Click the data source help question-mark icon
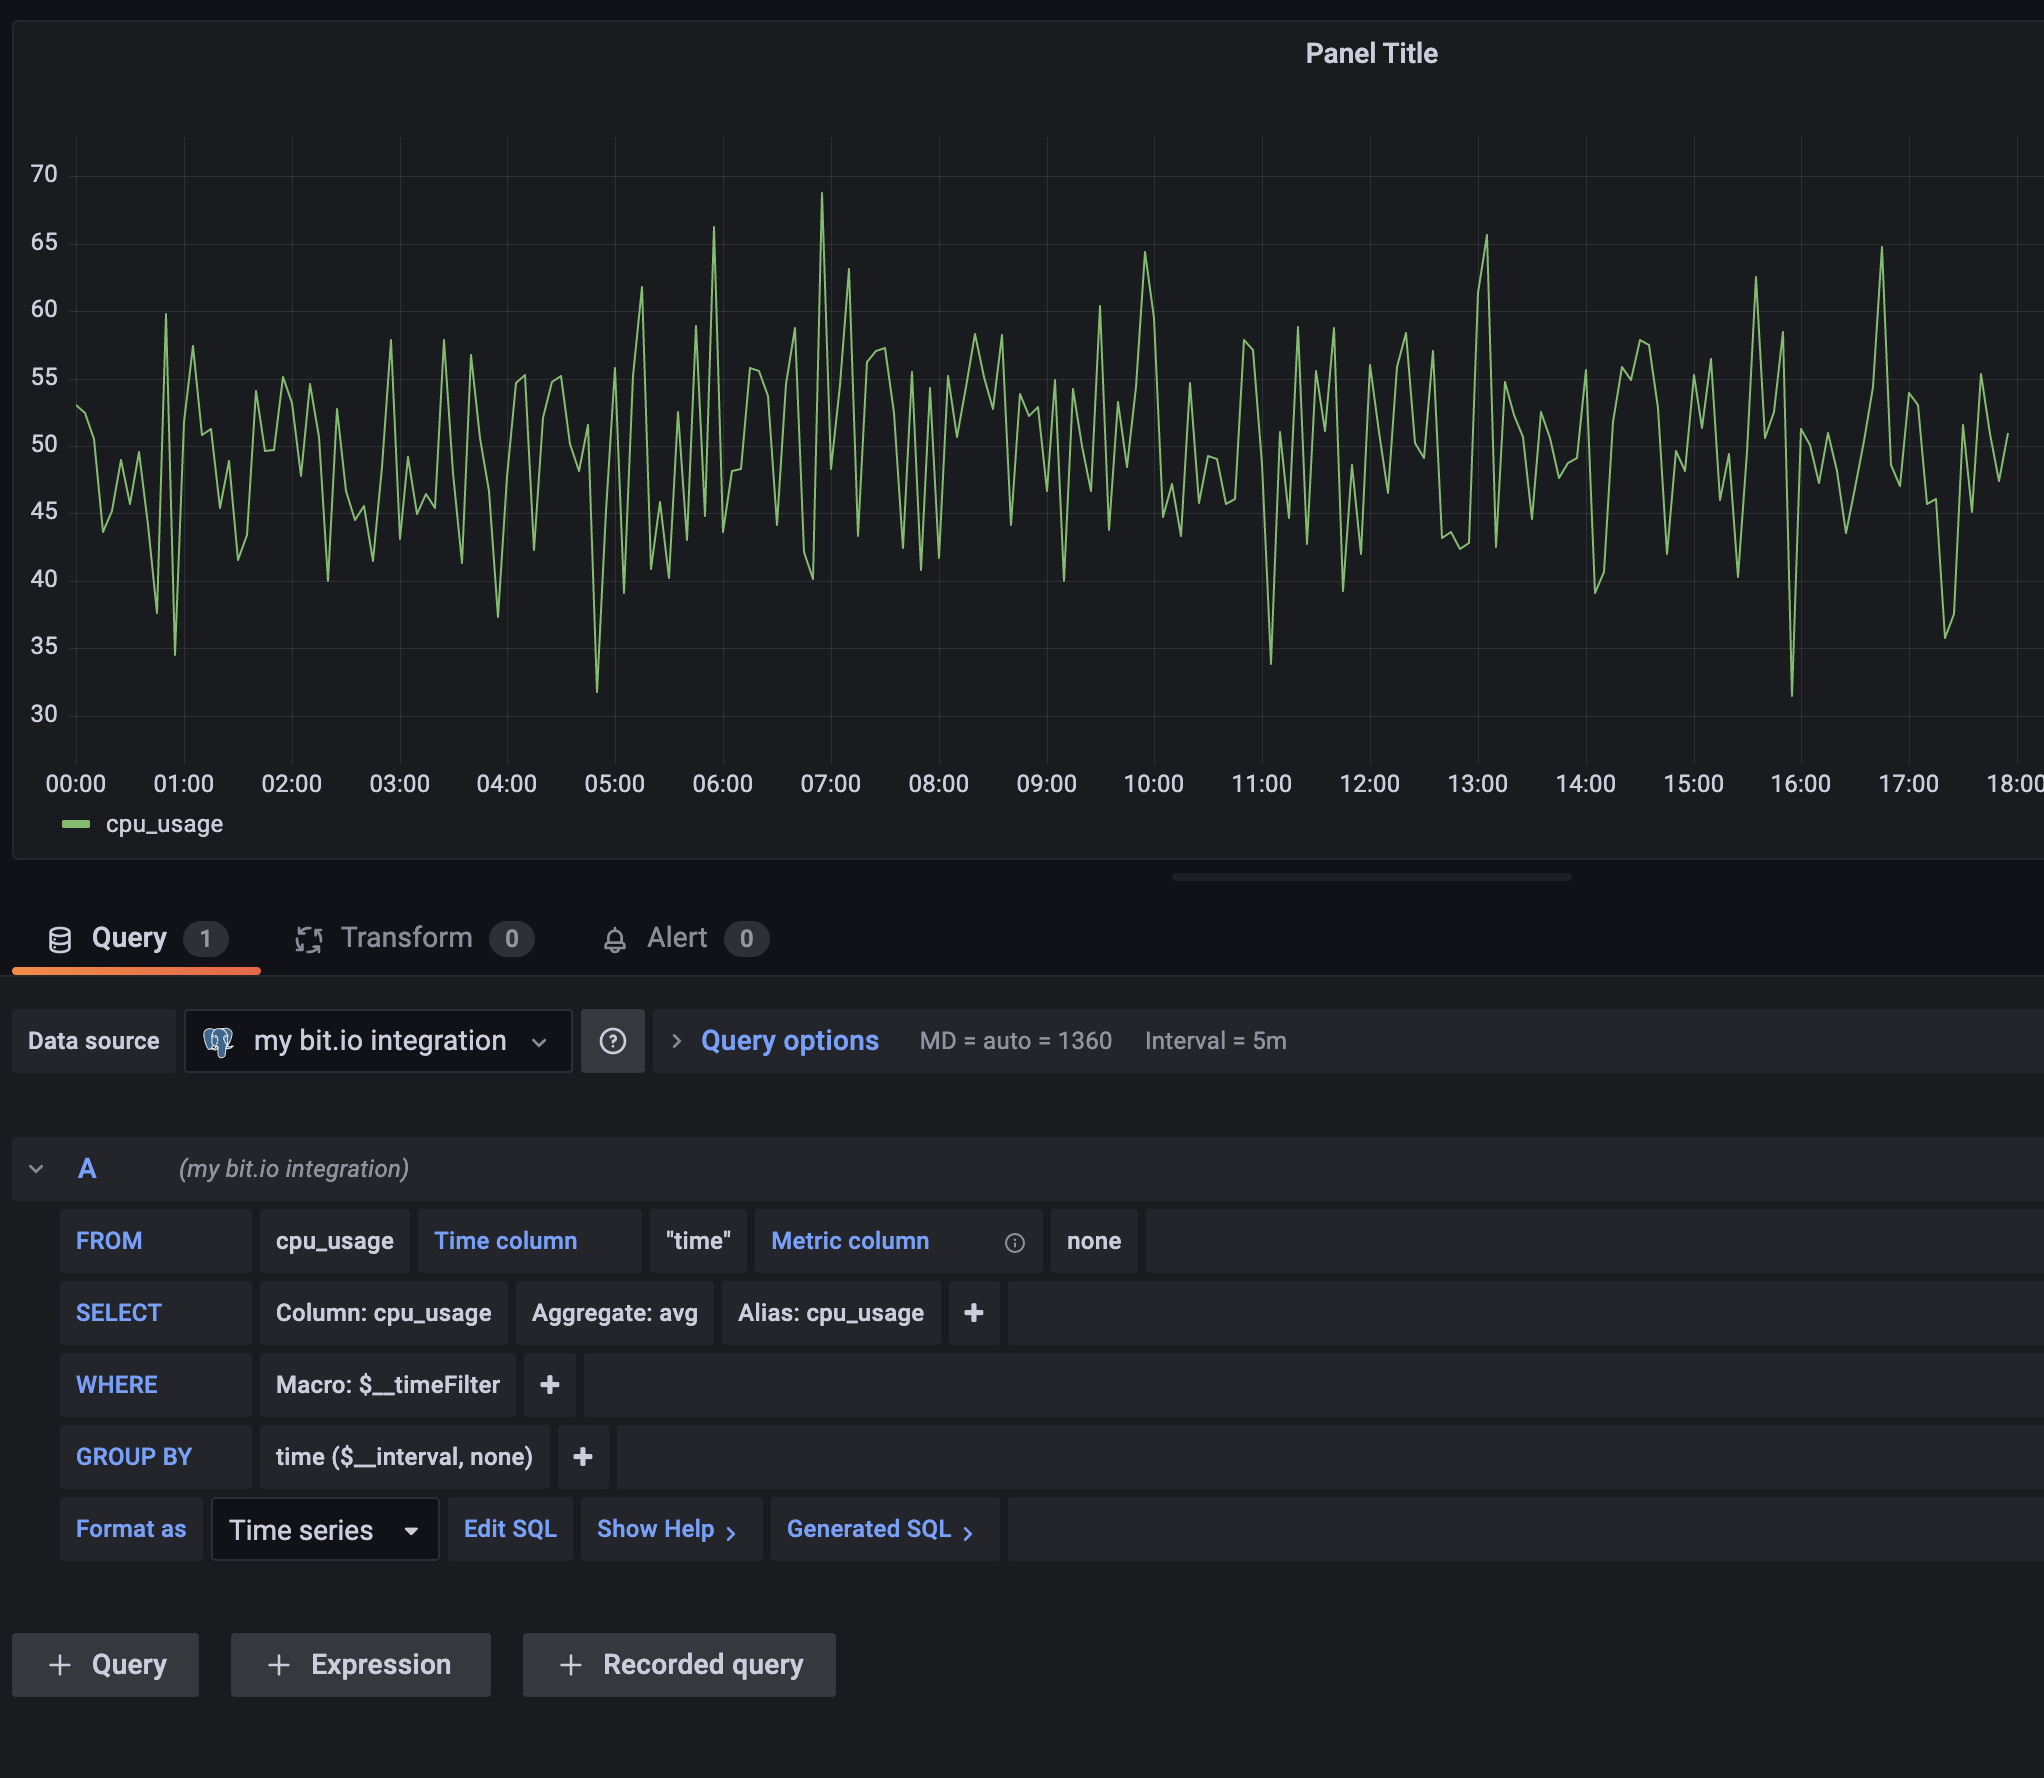 (x=612, y=1041)
